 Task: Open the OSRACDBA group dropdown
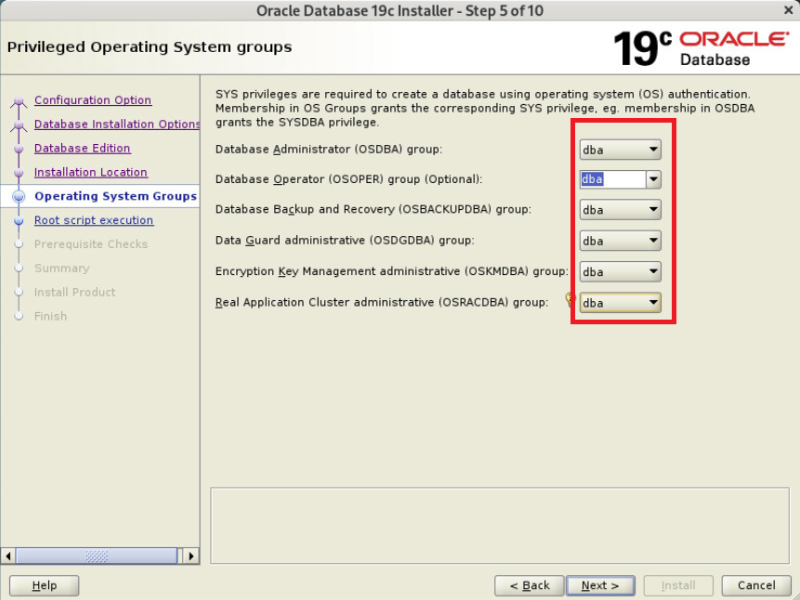click(620, 303)
